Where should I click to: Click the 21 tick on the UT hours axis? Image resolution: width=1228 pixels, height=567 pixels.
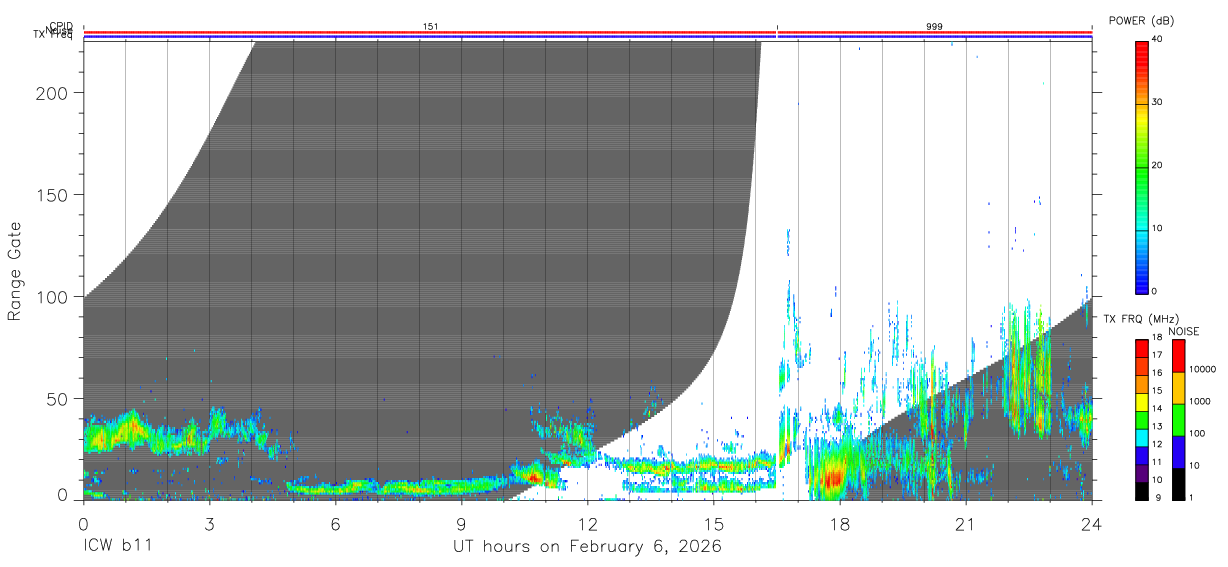tap(965, 524)
